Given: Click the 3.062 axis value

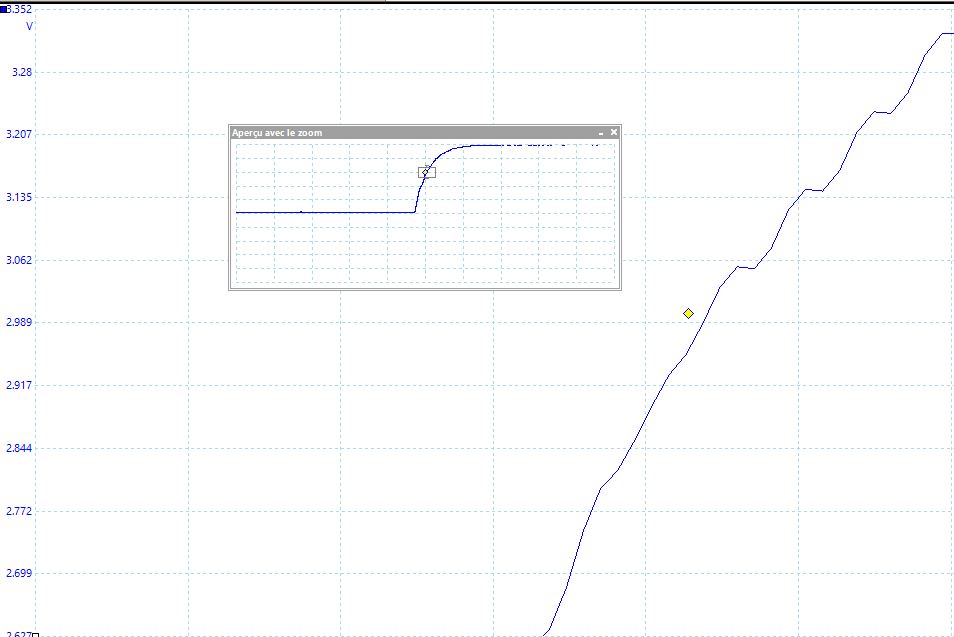Looking at the screenshot, I should click(19, 260).
